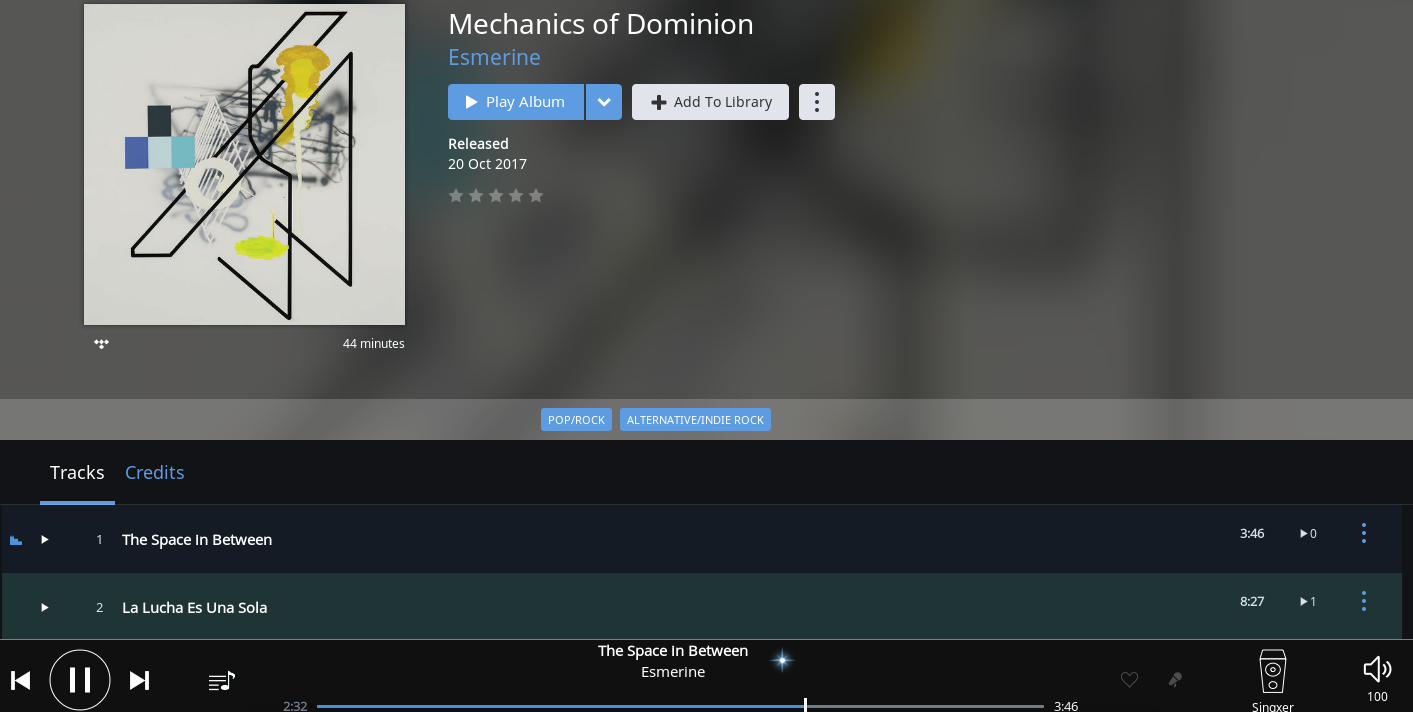
Task: Click the lyrics microphone icon
Action: tap(1175, 680)
